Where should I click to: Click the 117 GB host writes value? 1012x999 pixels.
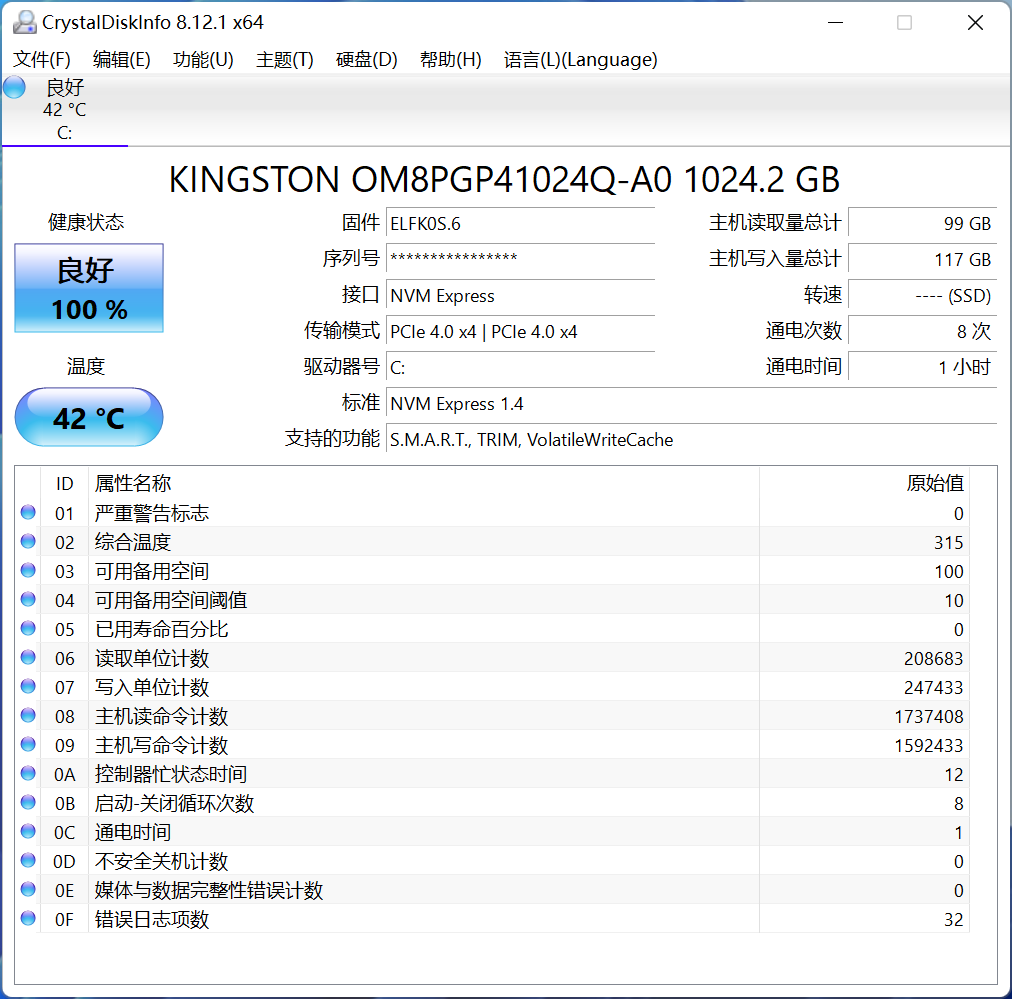[x=922, y=259]
